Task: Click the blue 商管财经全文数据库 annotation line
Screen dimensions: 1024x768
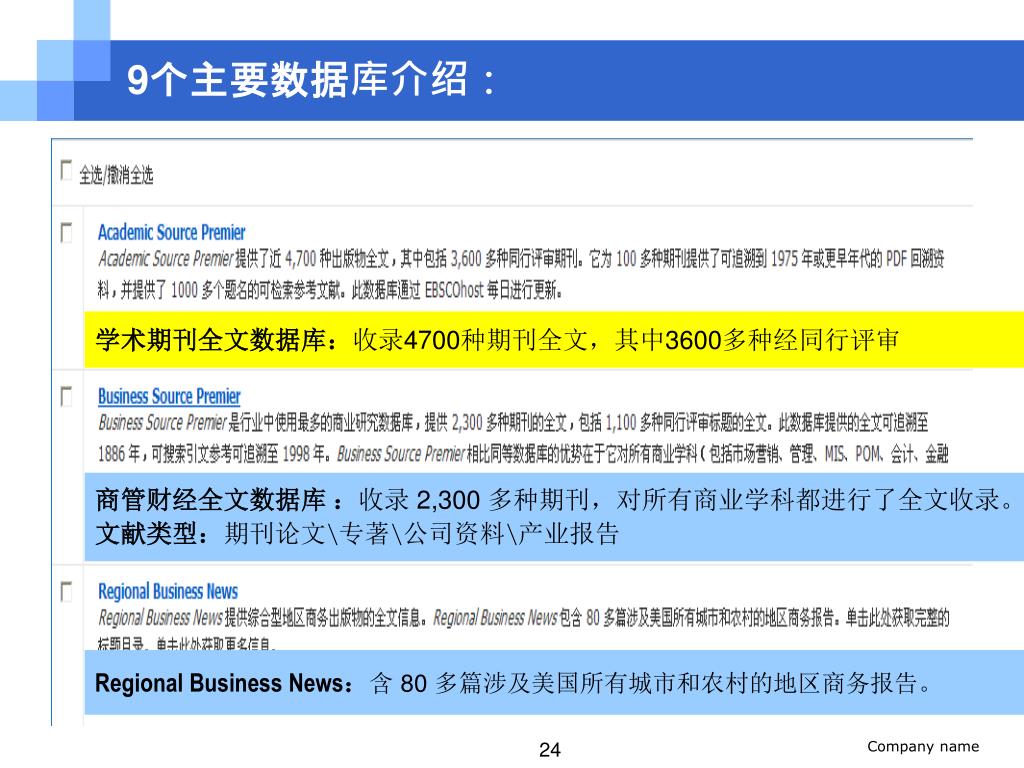Action: 554,500
